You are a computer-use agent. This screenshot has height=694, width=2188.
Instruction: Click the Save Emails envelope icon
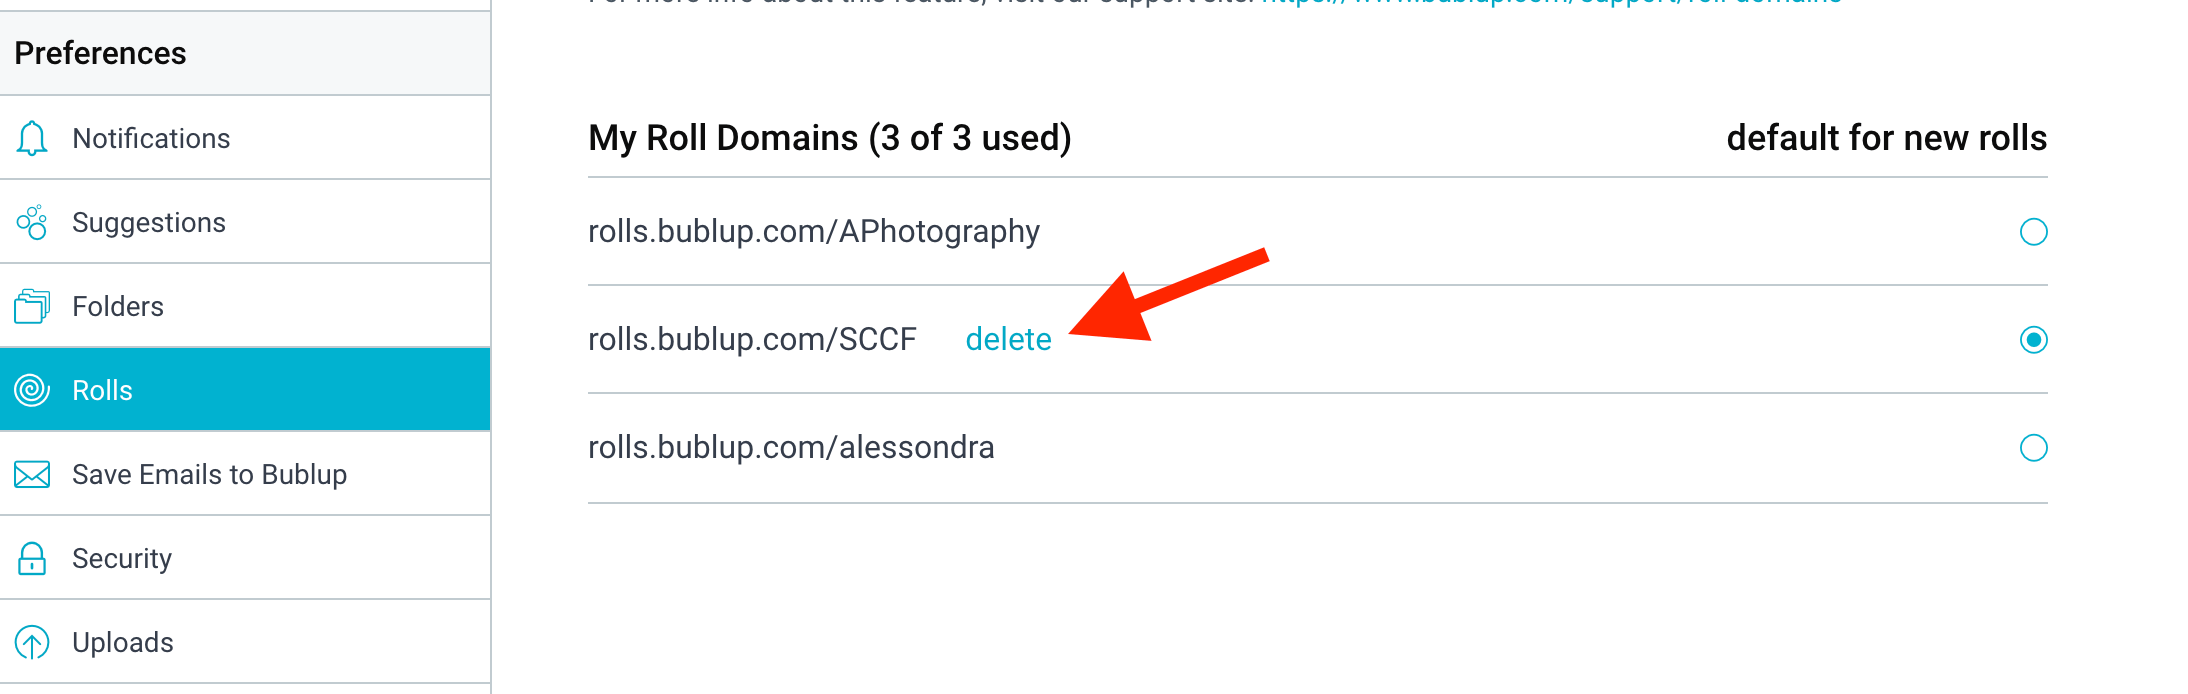(32, 474)
